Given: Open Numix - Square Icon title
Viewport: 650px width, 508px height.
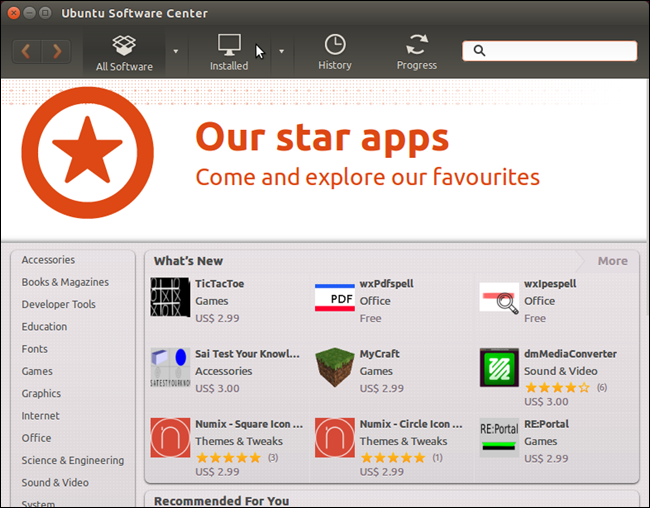Looking at the screenshot, I should [x=249, y=424].
